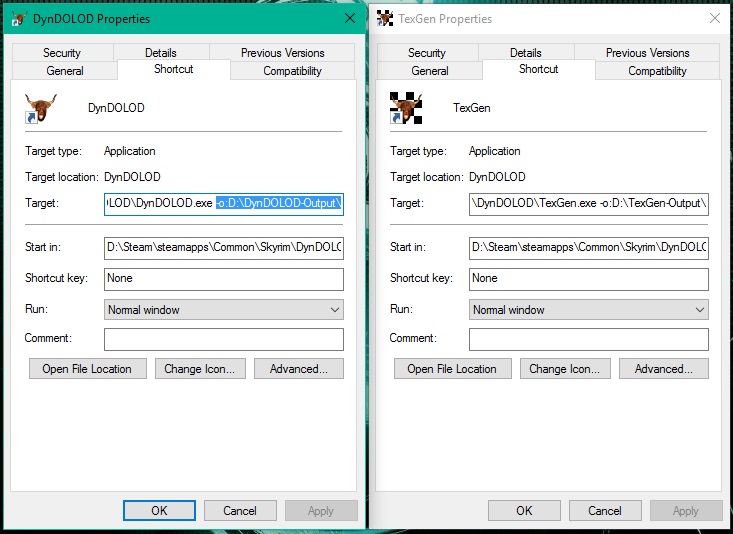Click the TexGen Target field
733x534 pixels.
[x=589, y=204]
